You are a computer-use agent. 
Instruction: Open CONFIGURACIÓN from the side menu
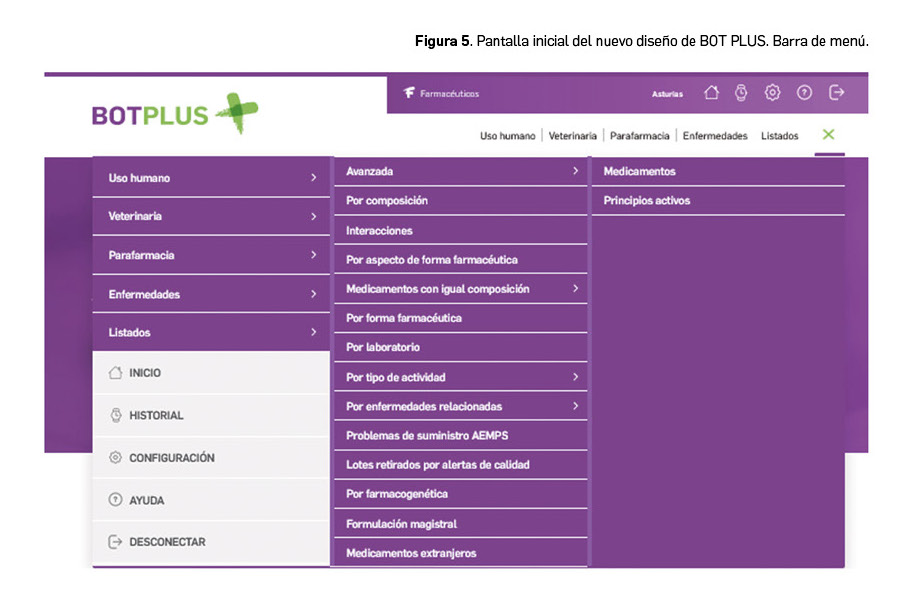click(171, 458)
